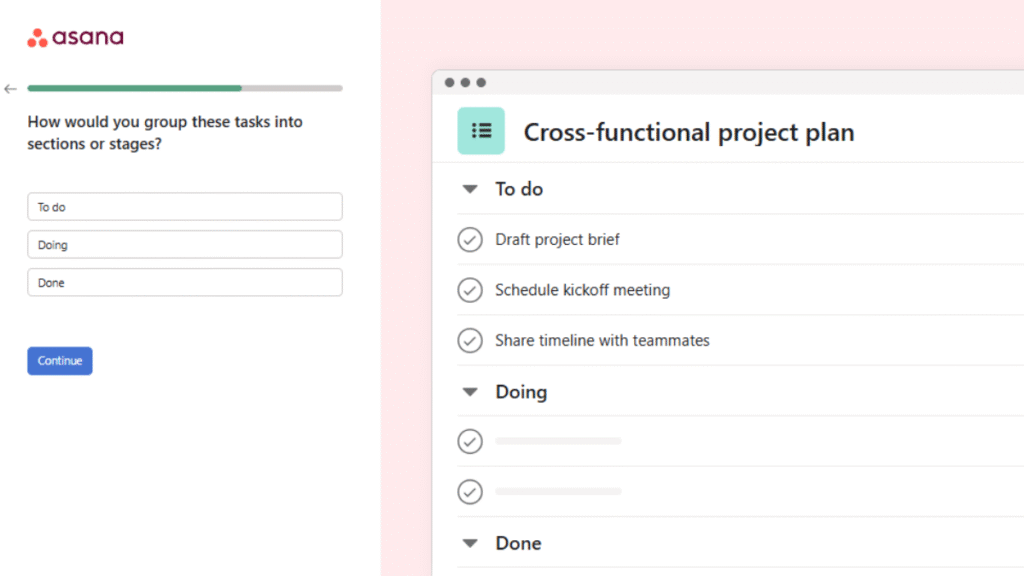Click the checkmark icon next to Draft project brief
This screenshot has width=1024, height=576.
(470, 239)
